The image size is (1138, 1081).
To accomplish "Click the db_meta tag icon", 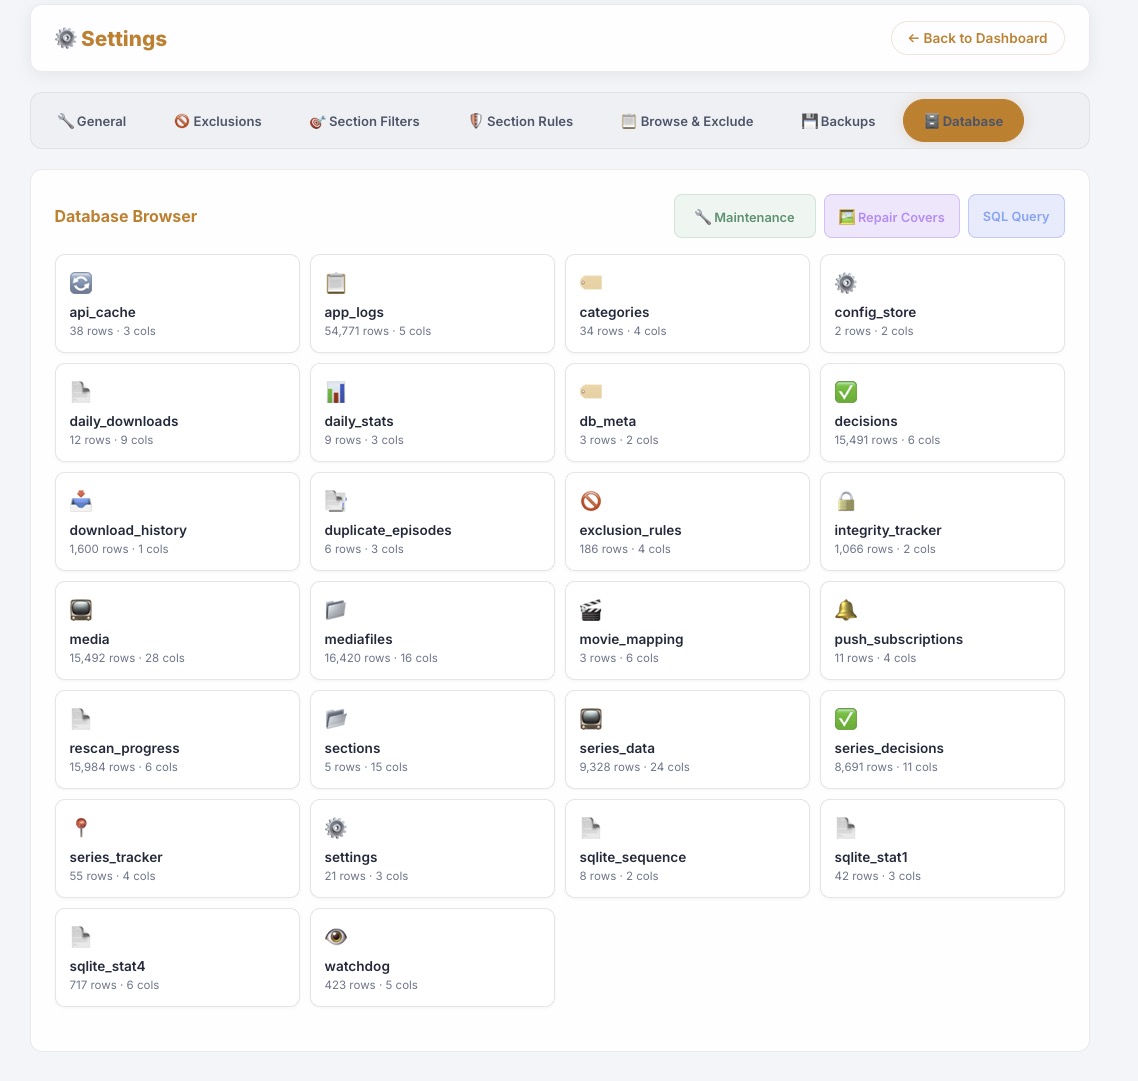I will click(x=591, y=392).
